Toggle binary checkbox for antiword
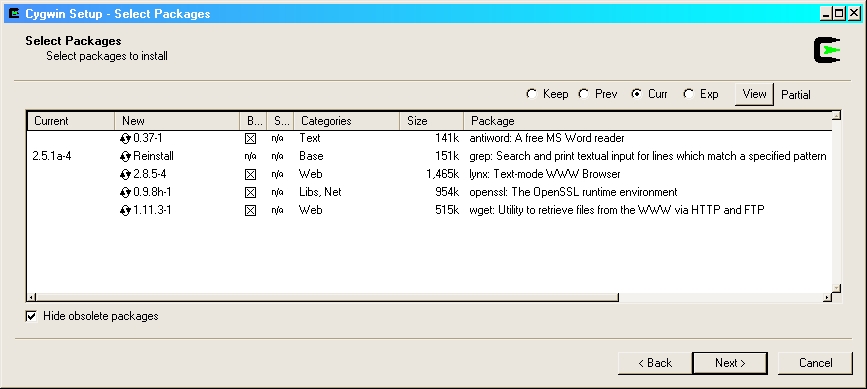The width and height of the screenshot is (867, 389). (250, 138)
